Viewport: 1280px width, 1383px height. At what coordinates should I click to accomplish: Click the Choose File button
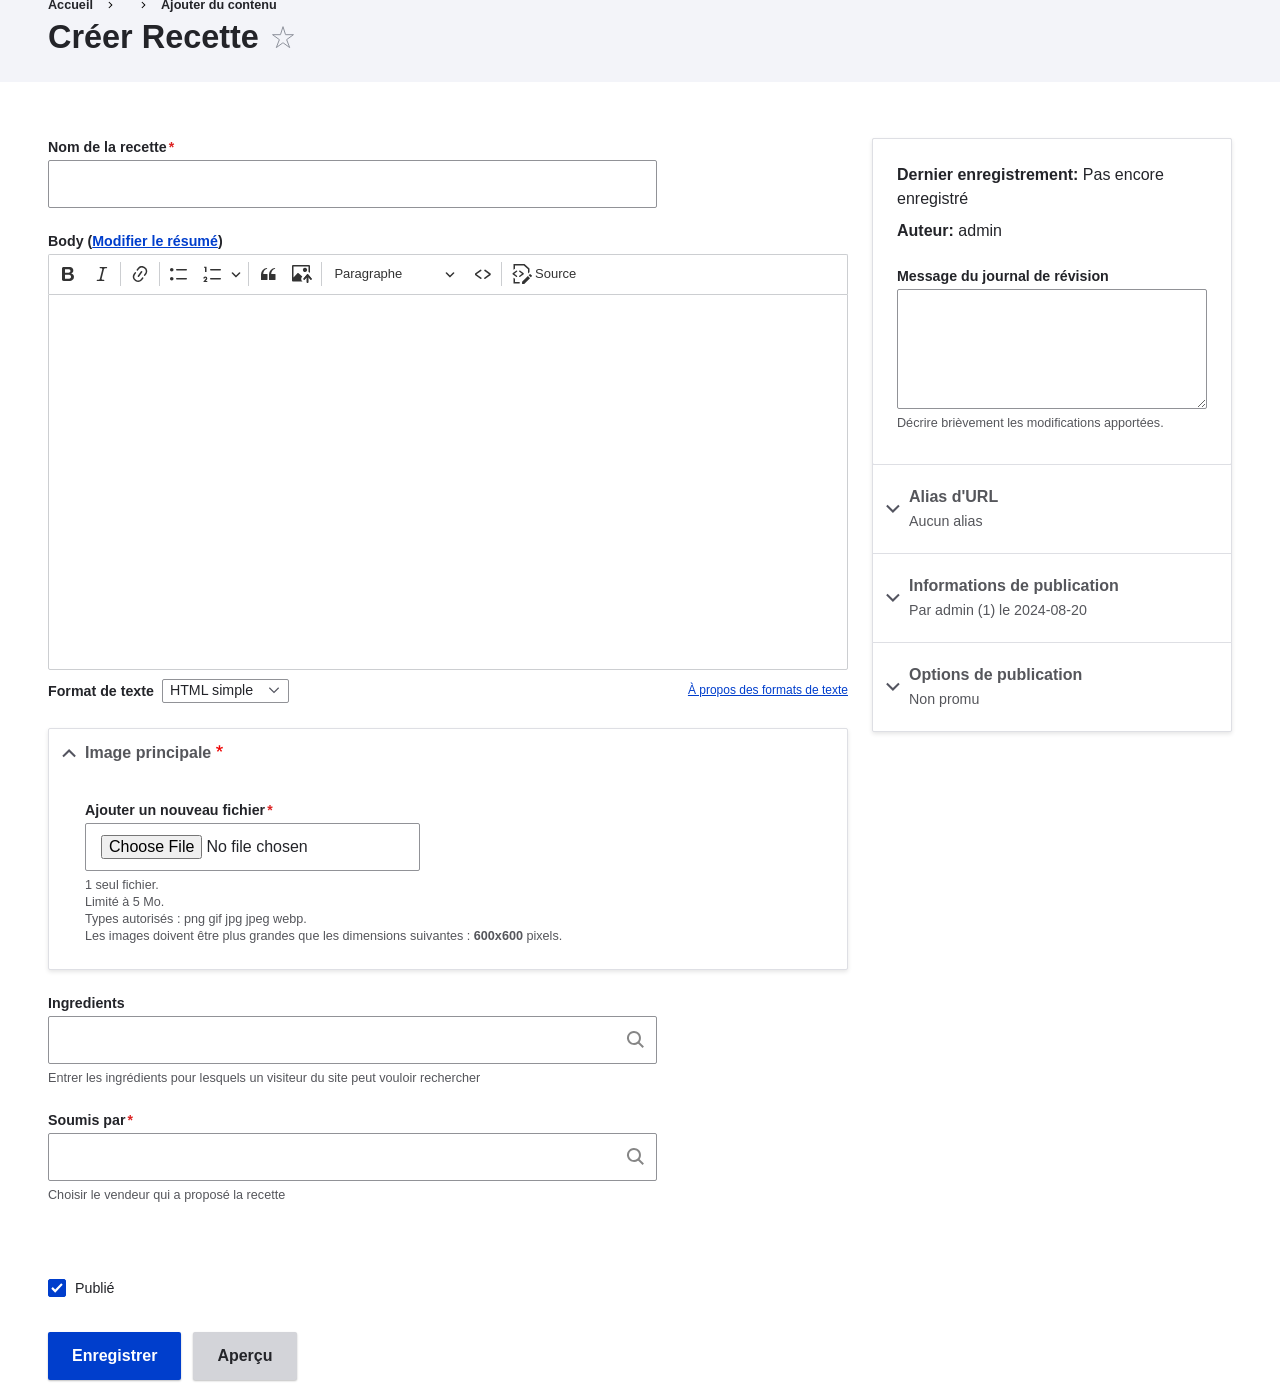click(x=151, y=847)
